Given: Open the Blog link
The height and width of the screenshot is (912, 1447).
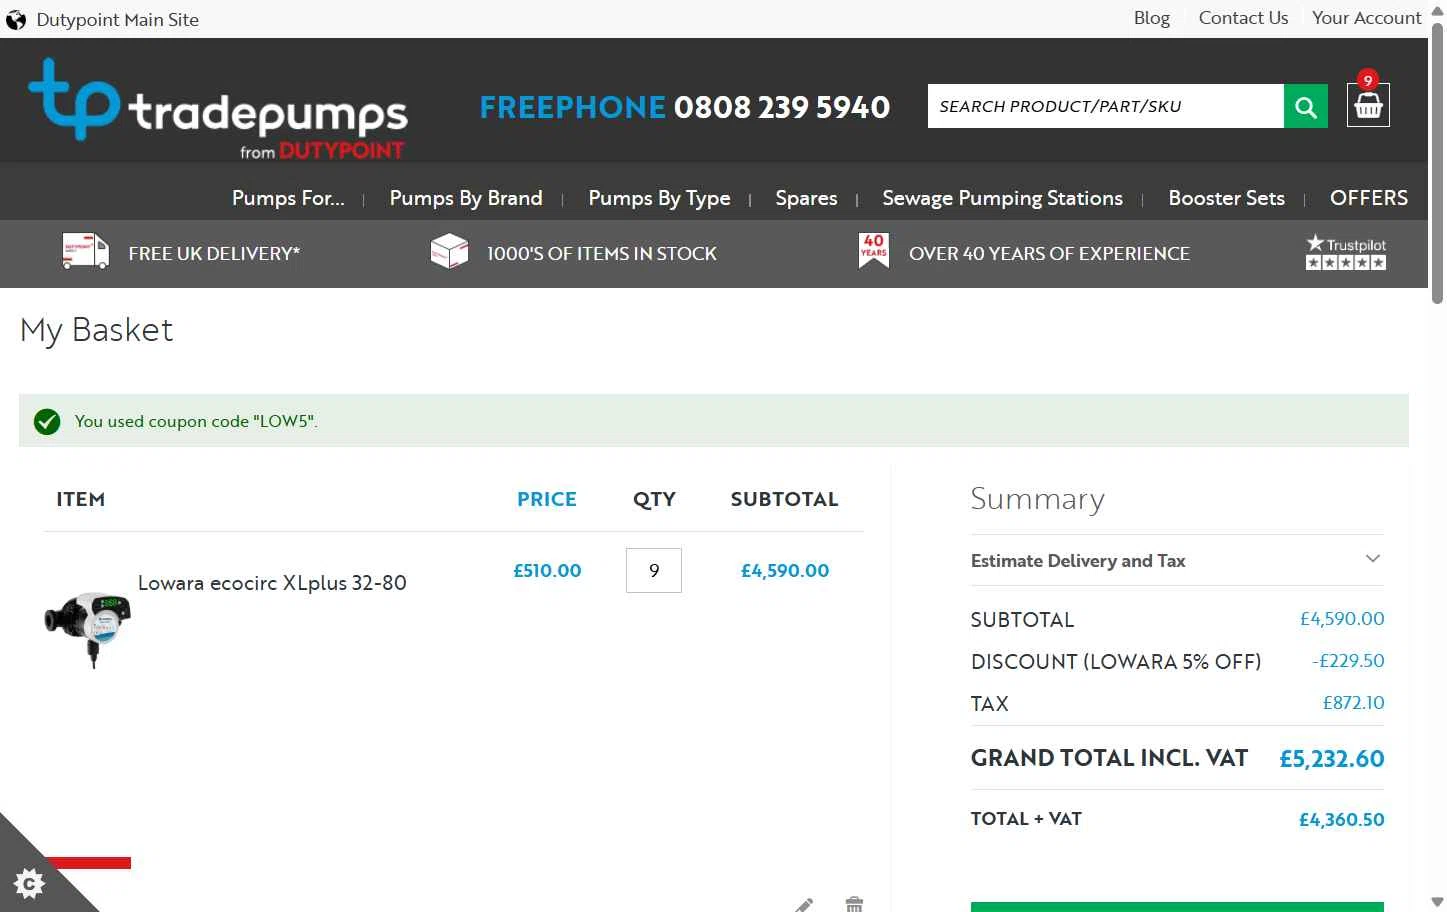Looking at the screenshot, I should click(1151, 18).
